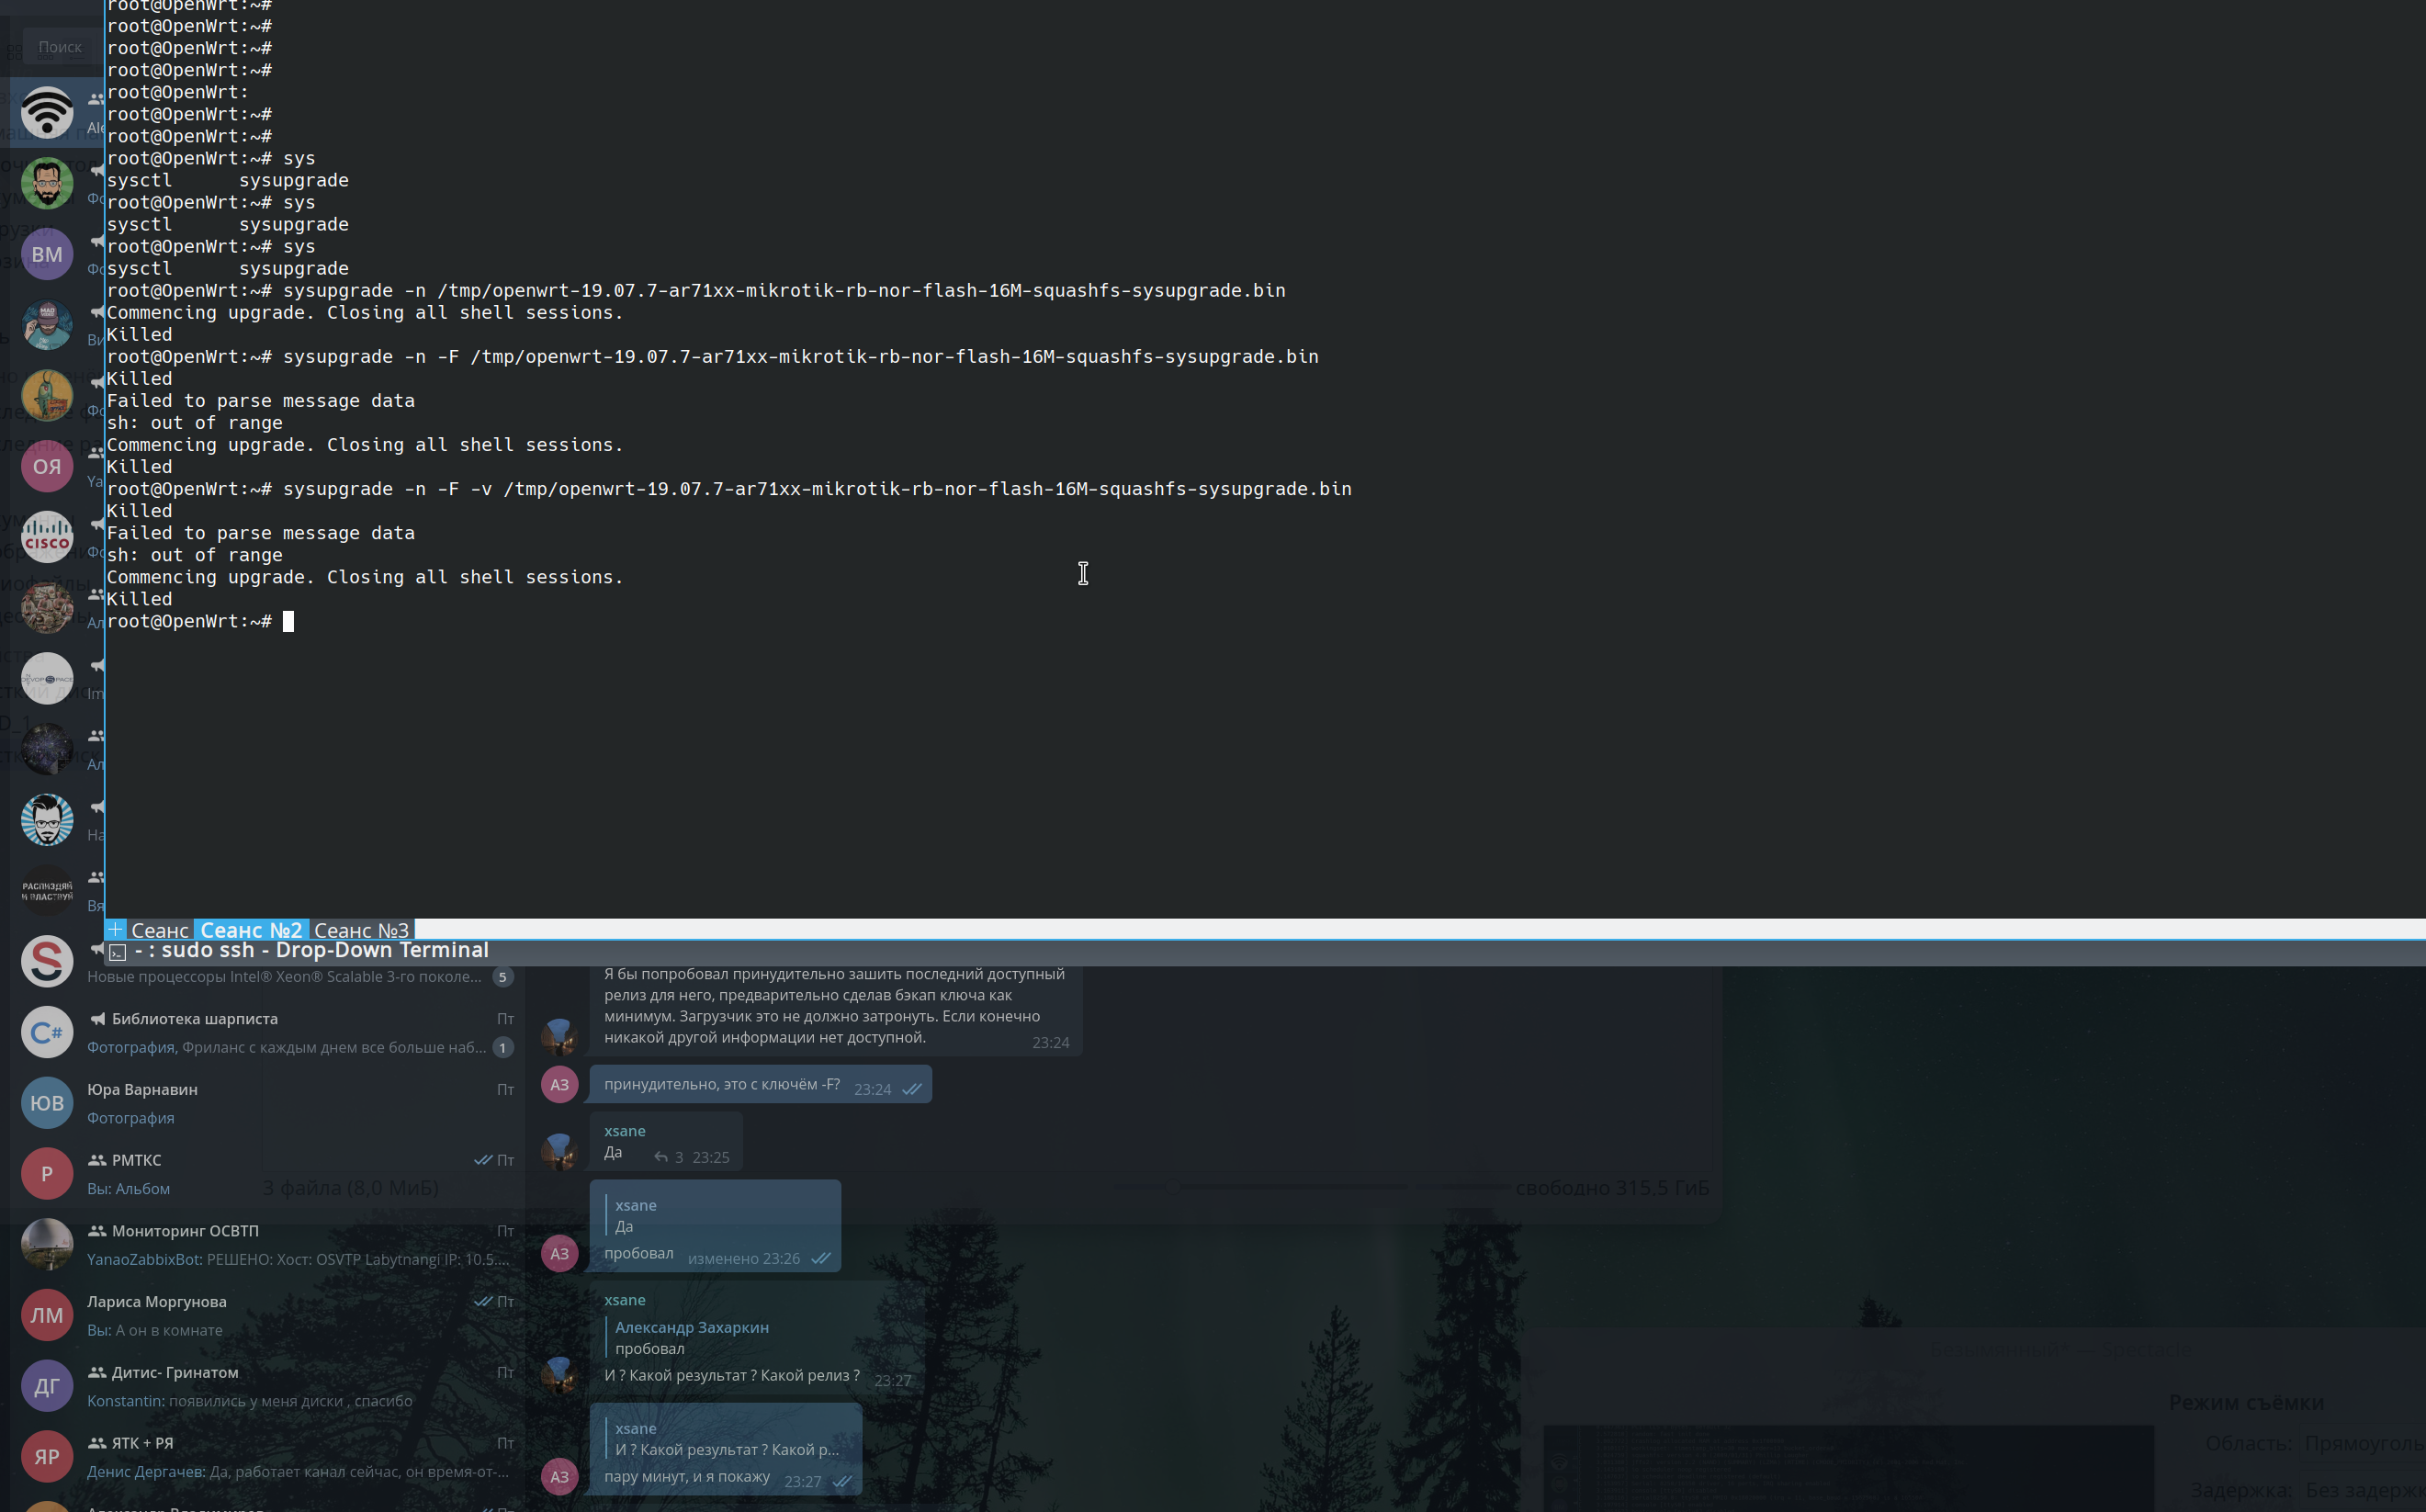Open the Дитис- Гринатом group chat
The image size is (2426, 1512).
pyautogui.click(x=268, y=1386)
